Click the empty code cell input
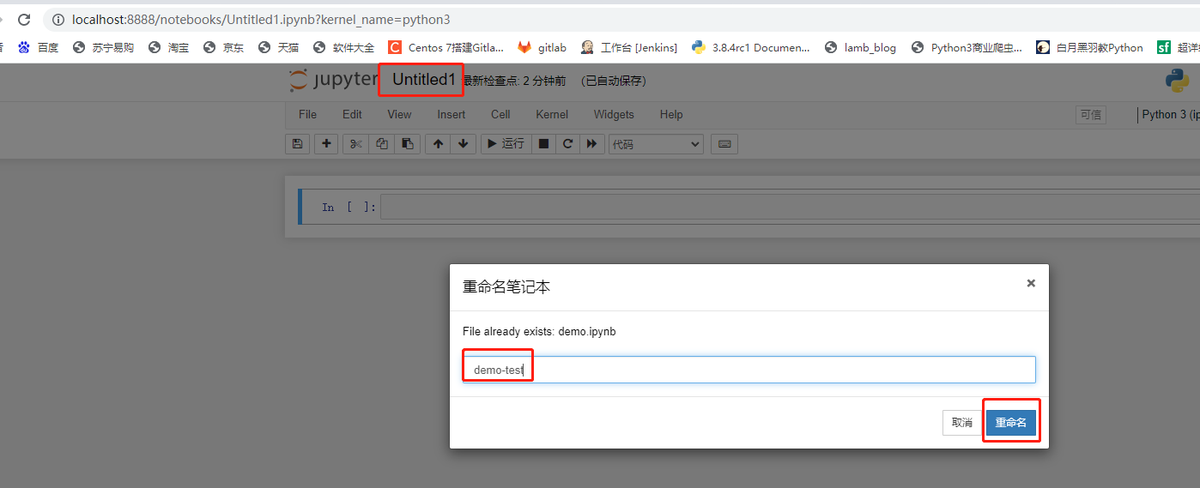Screen dimensions: 1200x488 pos(790,207)
